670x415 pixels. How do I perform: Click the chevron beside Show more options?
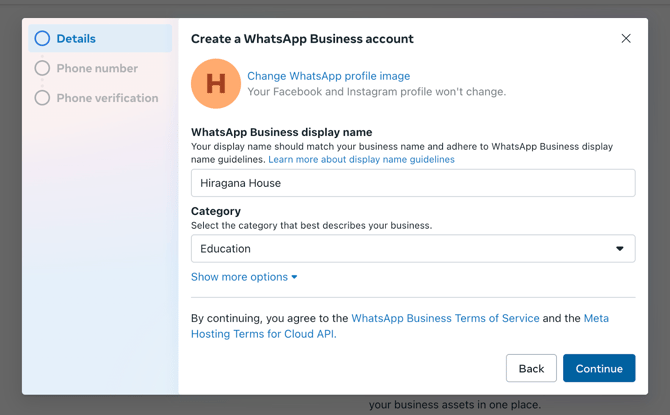[x=295, y=277]
